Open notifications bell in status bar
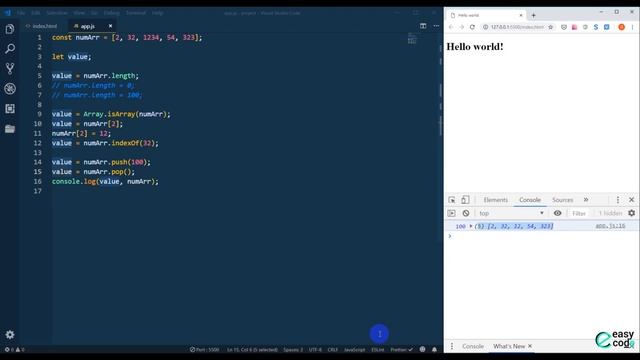Image resolution: width=640 pixels, height=360 pixels. [x=434, y=349]
